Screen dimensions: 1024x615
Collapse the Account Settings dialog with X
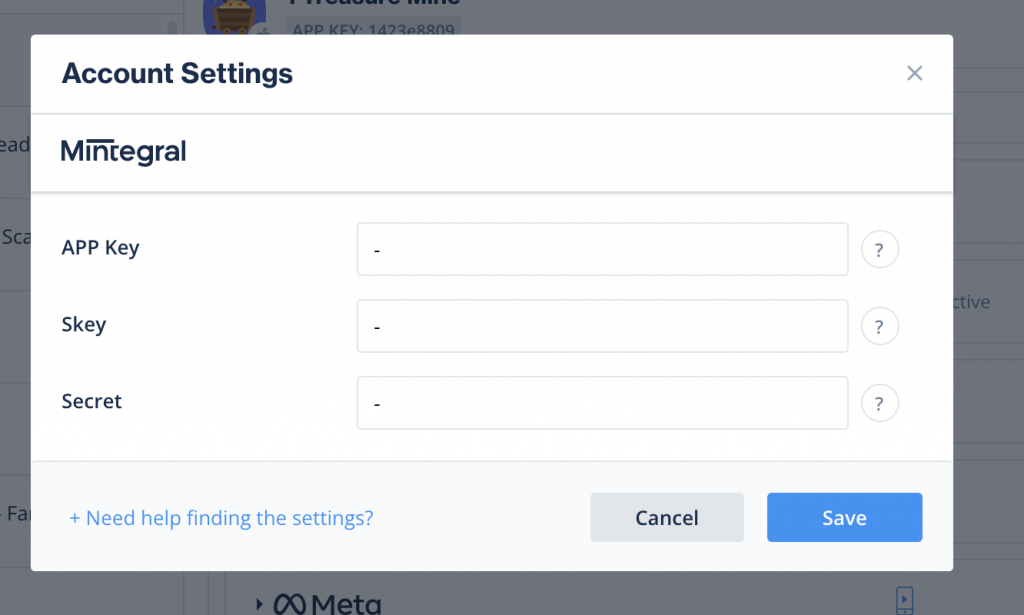coord(914,73)
